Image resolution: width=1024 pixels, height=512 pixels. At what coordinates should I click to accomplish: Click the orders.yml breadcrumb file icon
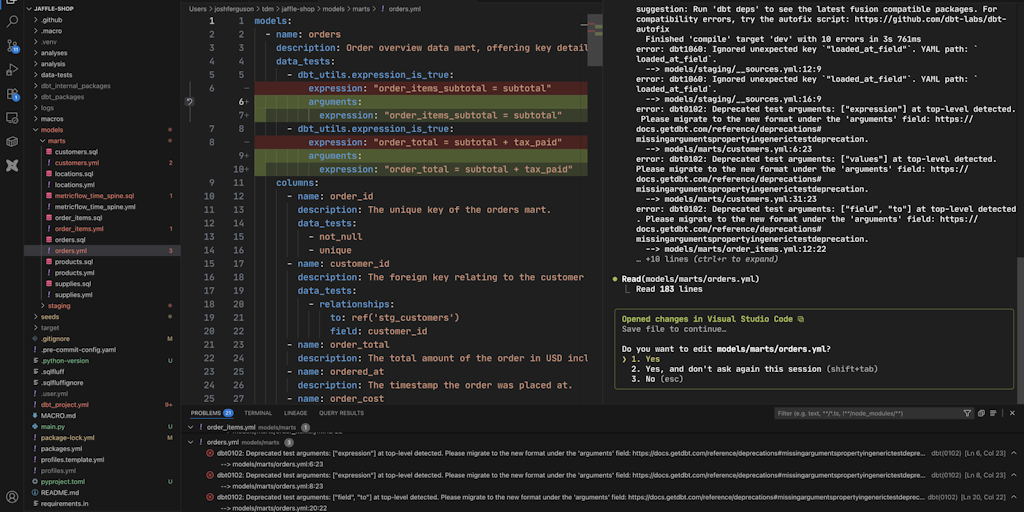pyautogui.click(x=382, y=9)
